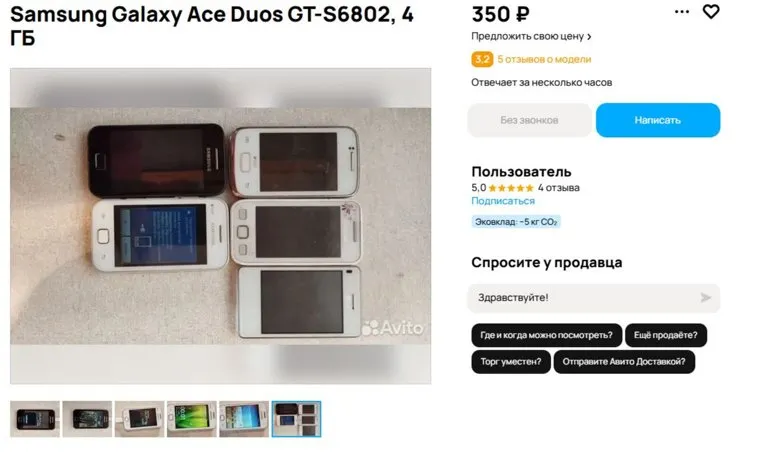Click the five-star seller rating
Image resolution: width=760 pixels, height=464 pixels.
point(511,188)
